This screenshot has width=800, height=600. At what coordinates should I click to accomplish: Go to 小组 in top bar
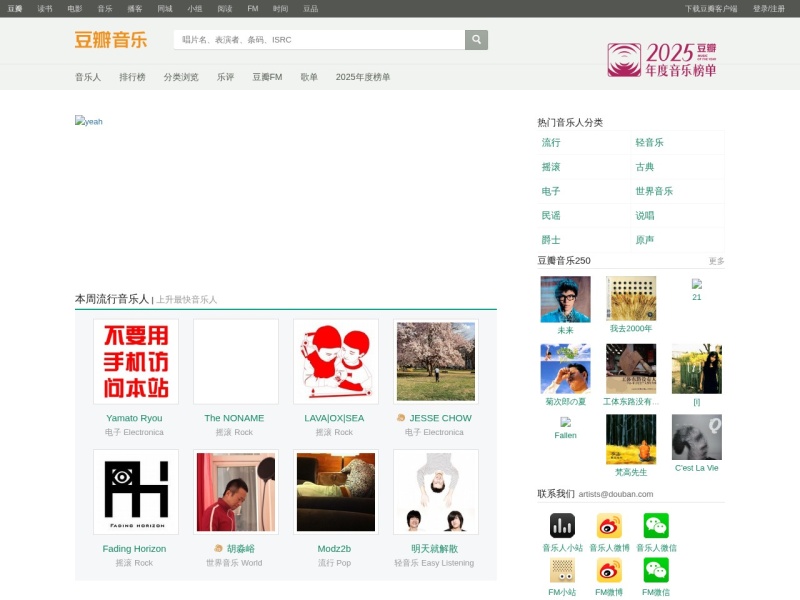(x=195, y=9)
